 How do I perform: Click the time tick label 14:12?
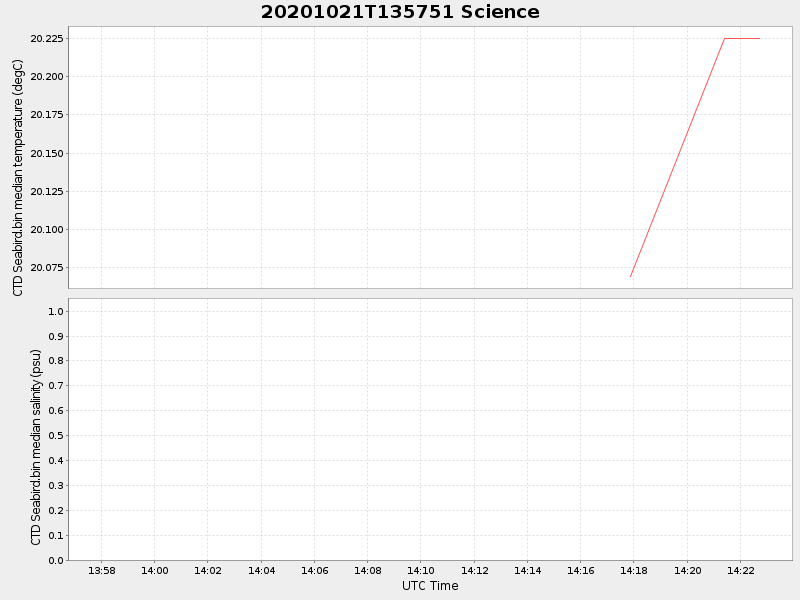click(474, 571)
